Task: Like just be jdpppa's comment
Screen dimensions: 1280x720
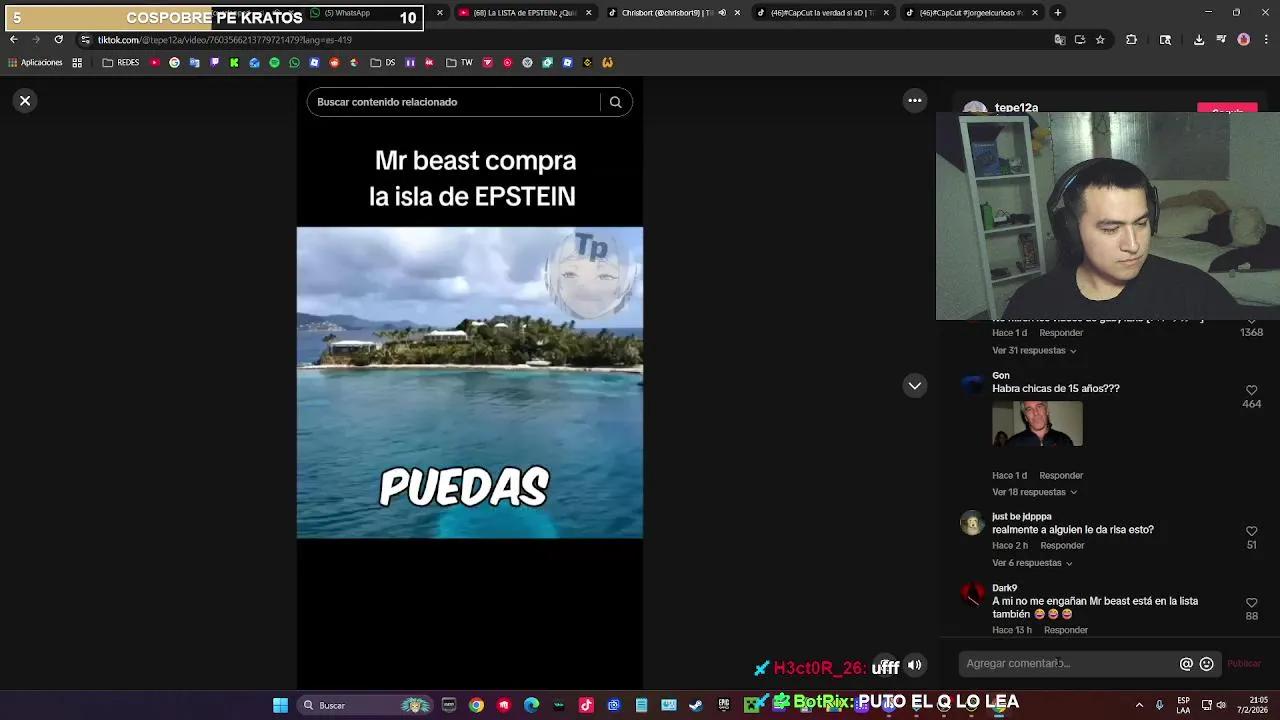Action: pyautogui.click(x=1251, y=531)
